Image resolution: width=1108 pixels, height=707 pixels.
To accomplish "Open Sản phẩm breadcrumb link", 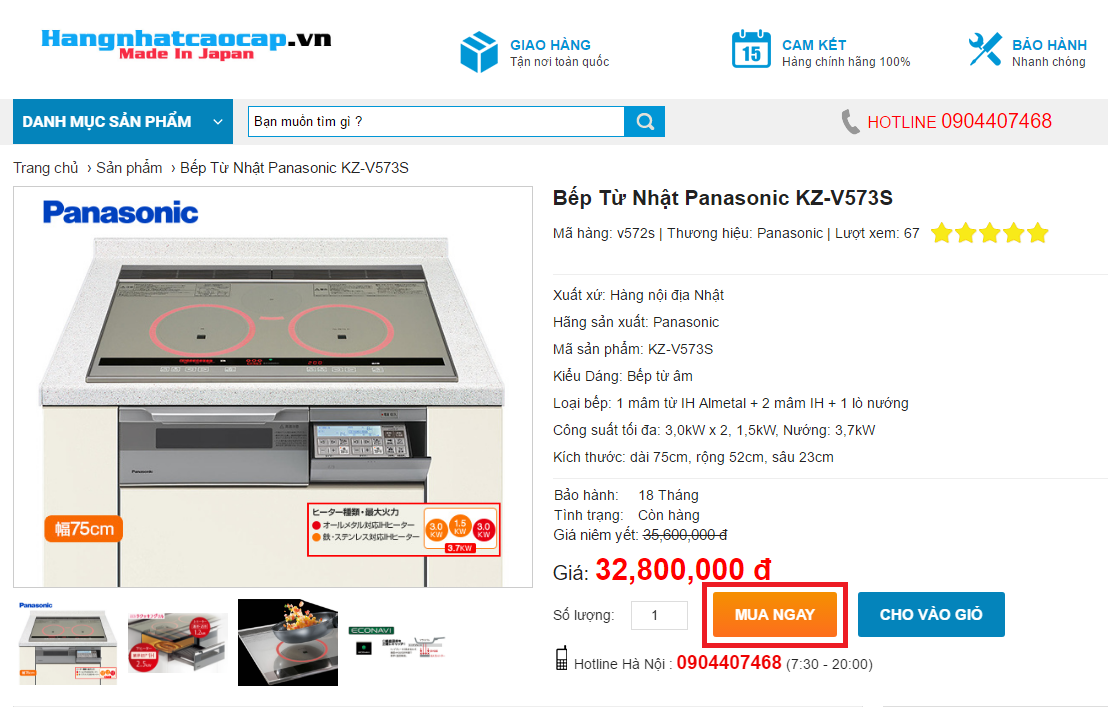I will click(x=129, y=168).
